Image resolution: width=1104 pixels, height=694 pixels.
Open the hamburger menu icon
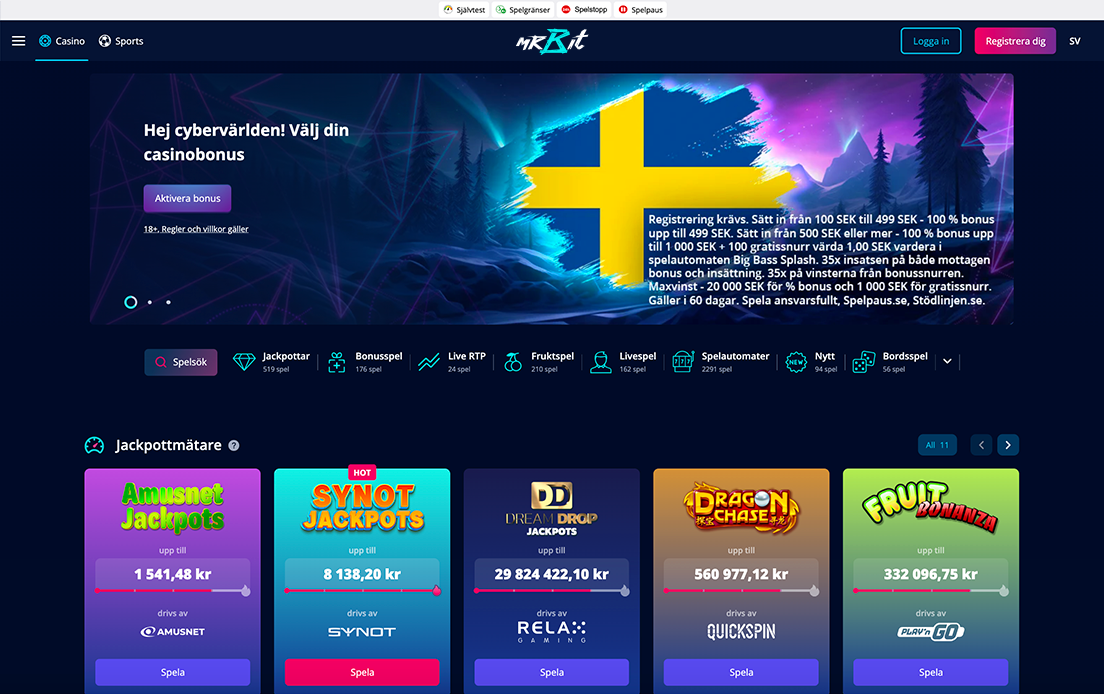[x=18, y=41]
